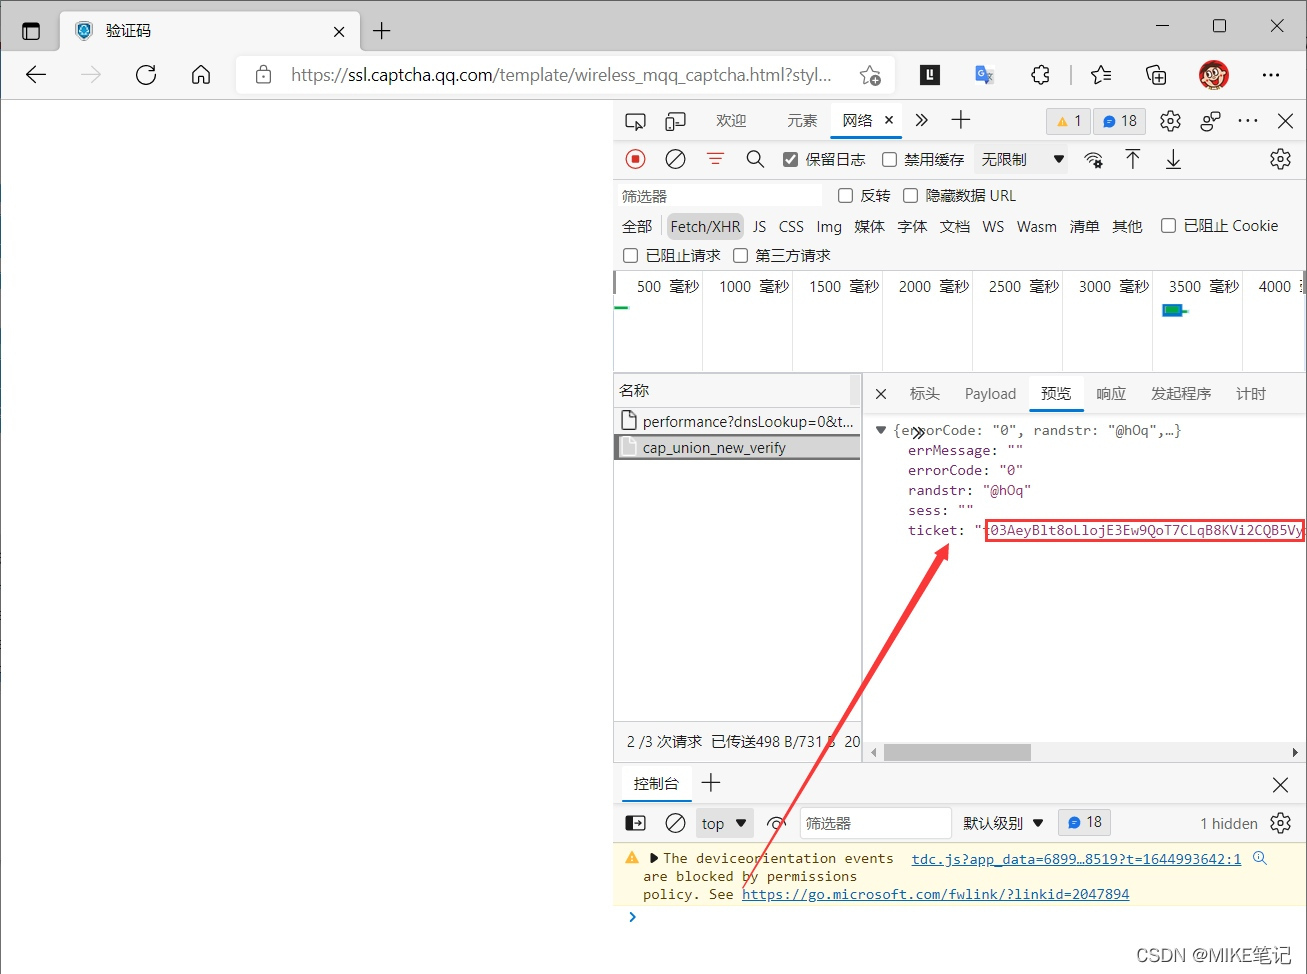Filter requests by JS type
The height and width of the screenshot is (974, 1307).
[760, 226]
